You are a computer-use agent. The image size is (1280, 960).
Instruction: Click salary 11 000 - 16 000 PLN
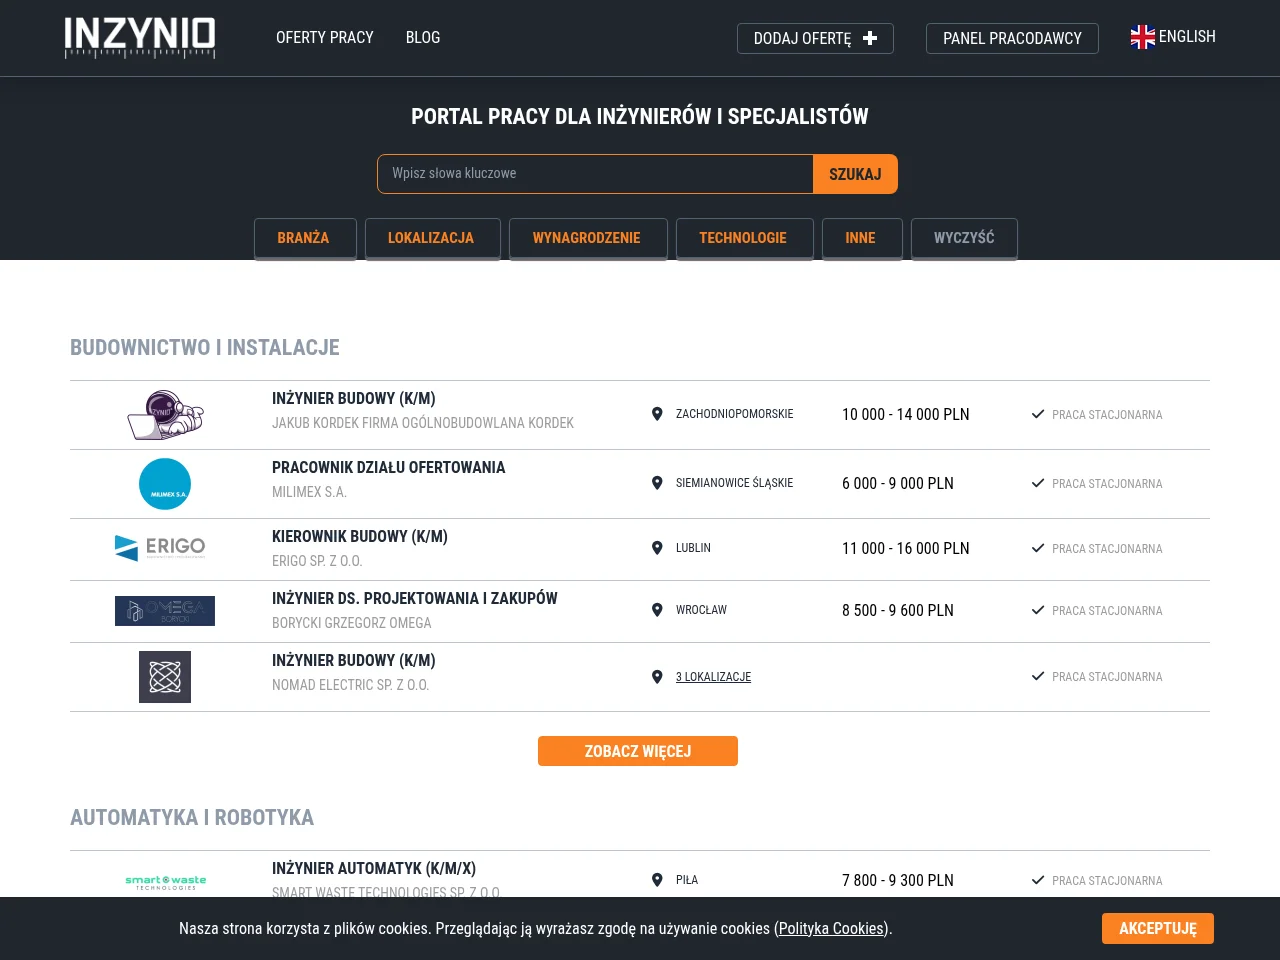pos(906,548)
